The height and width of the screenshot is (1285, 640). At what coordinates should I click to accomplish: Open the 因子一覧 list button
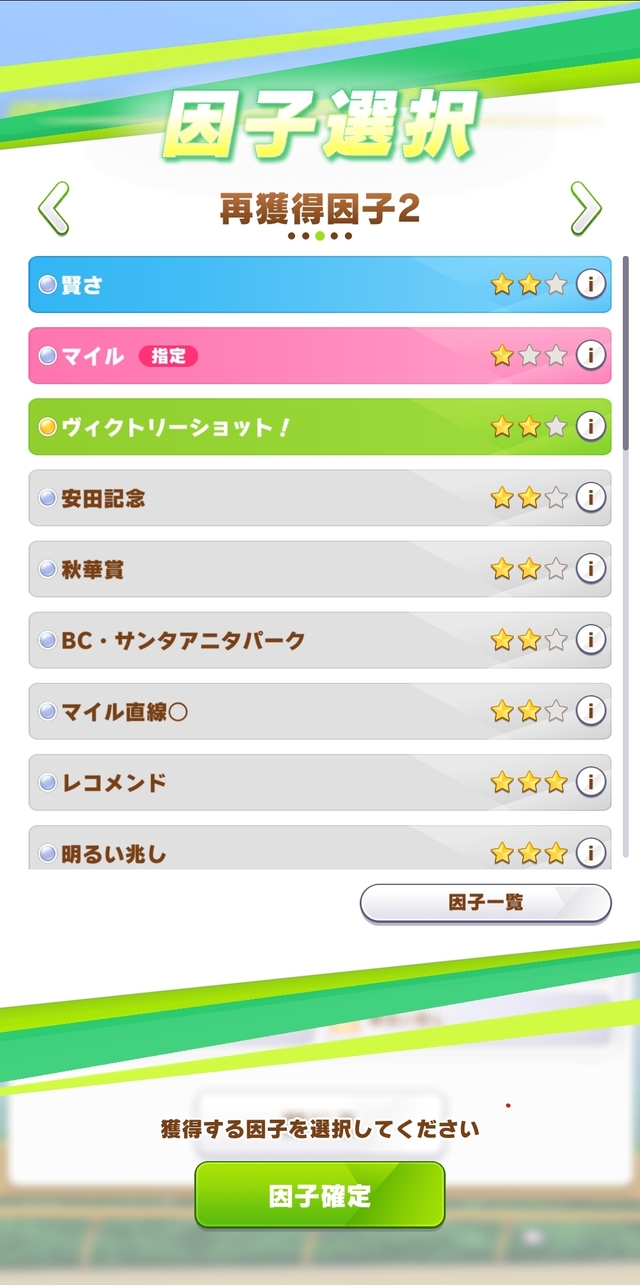tap(485, 903)
